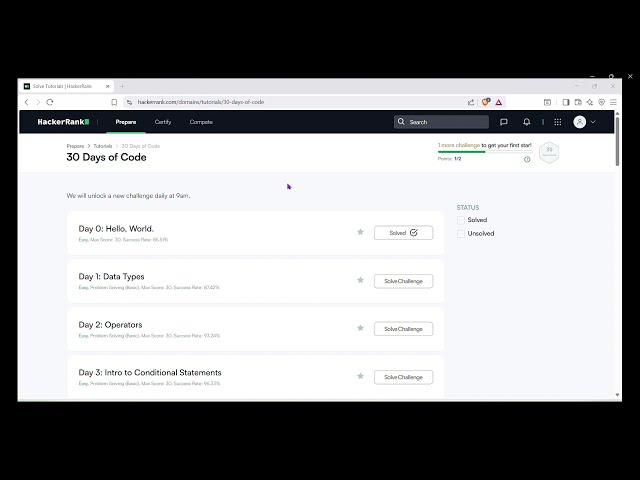Click the HackerRank logo
This screenshot has height=480, width=640.
(x=63, y=122)
